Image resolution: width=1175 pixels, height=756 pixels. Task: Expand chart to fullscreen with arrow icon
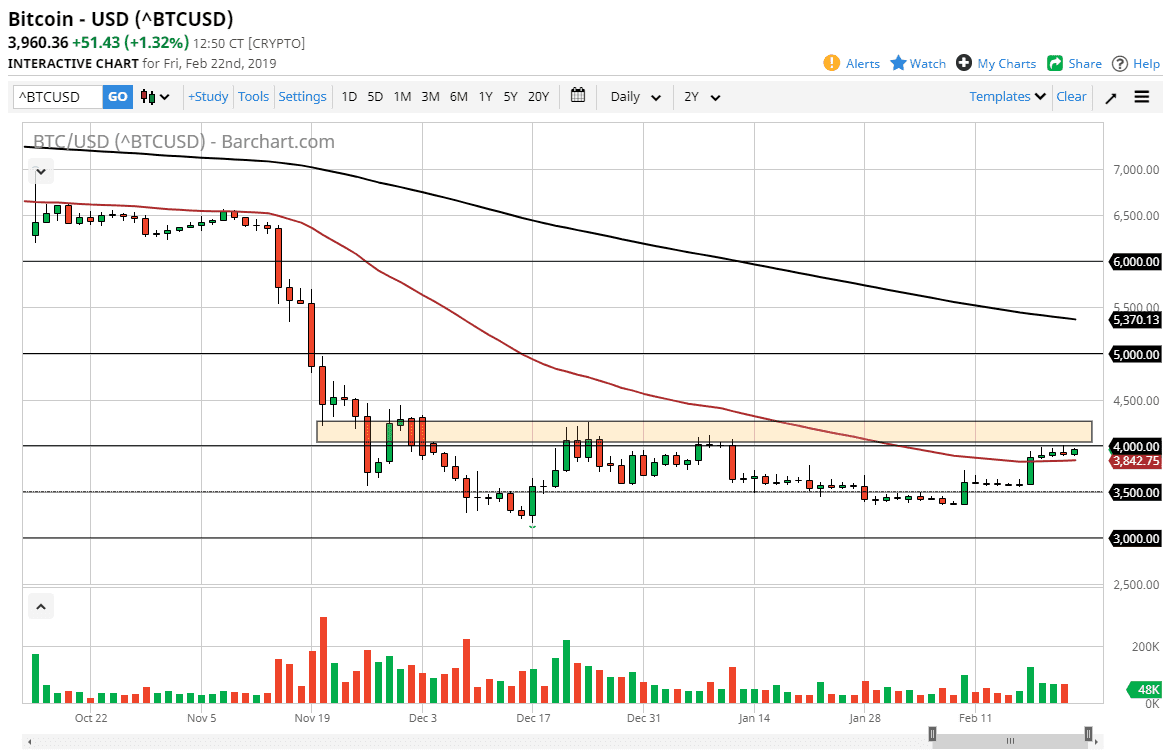[1111, 96]
